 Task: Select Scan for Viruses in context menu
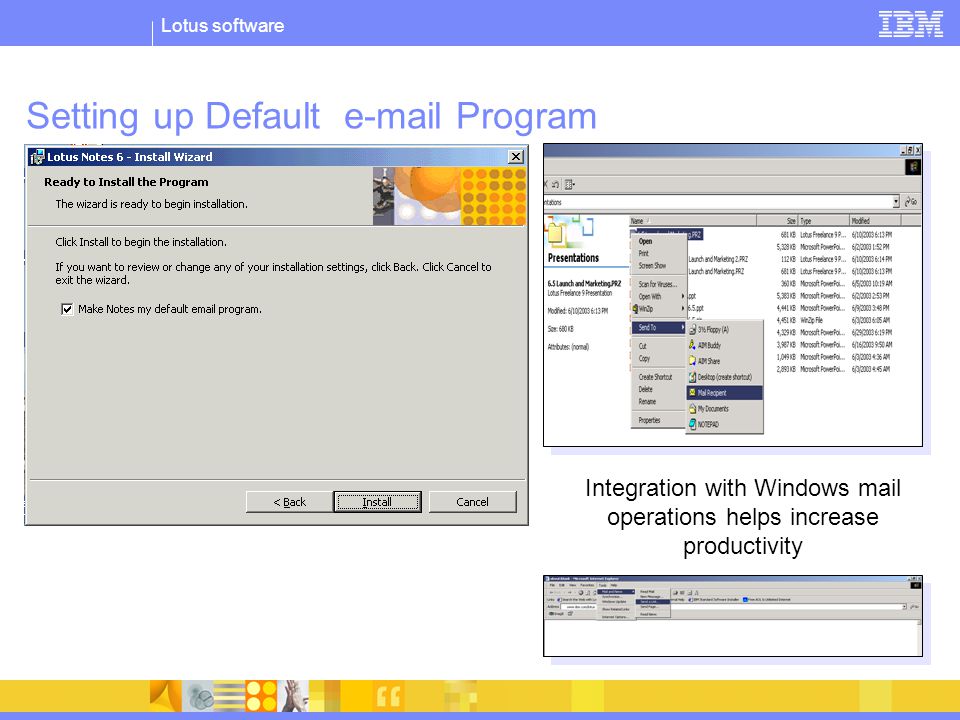658,284
